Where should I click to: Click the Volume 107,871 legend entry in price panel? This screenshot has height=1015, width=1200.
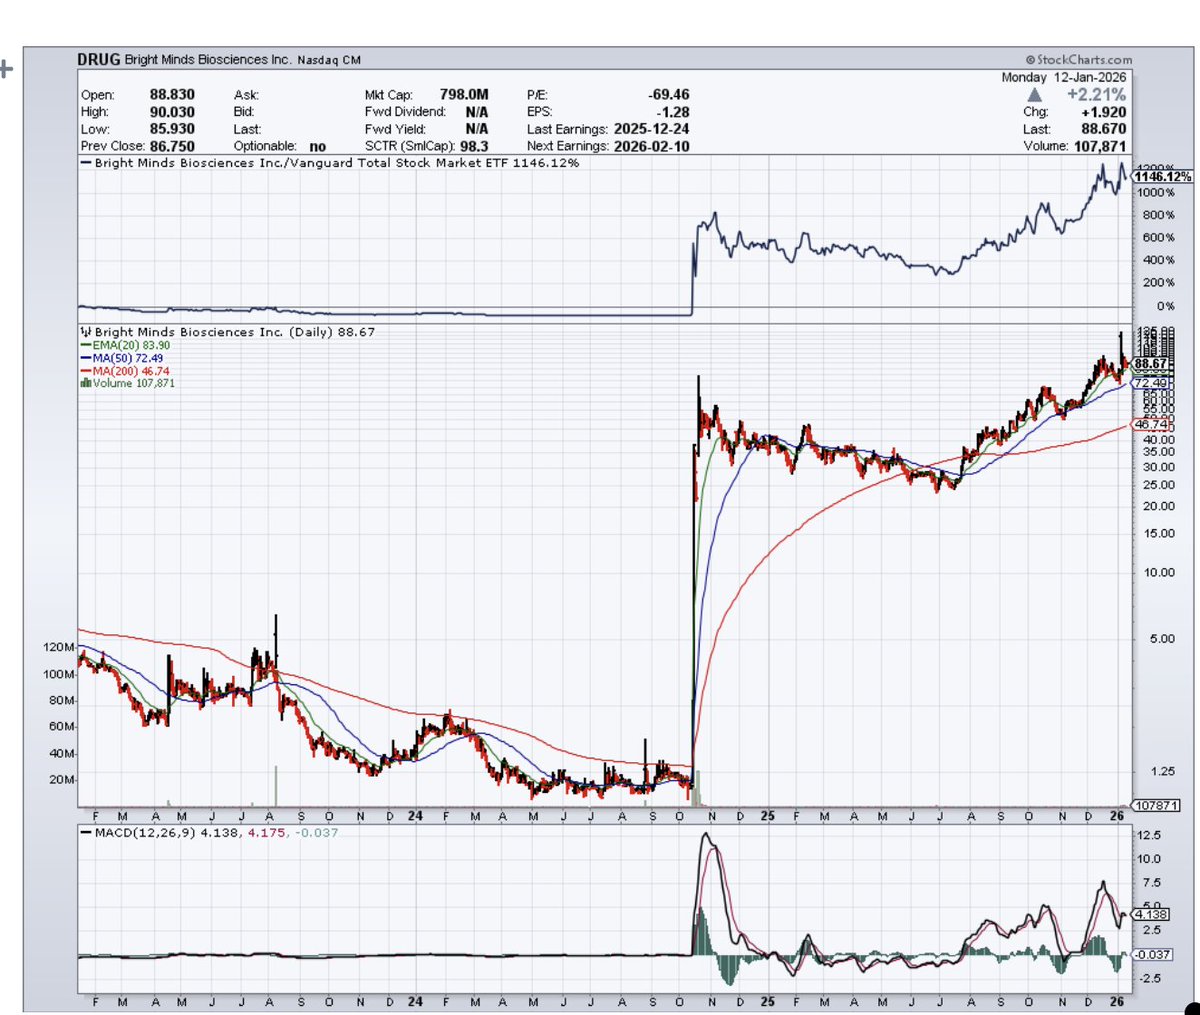[127, 383]
